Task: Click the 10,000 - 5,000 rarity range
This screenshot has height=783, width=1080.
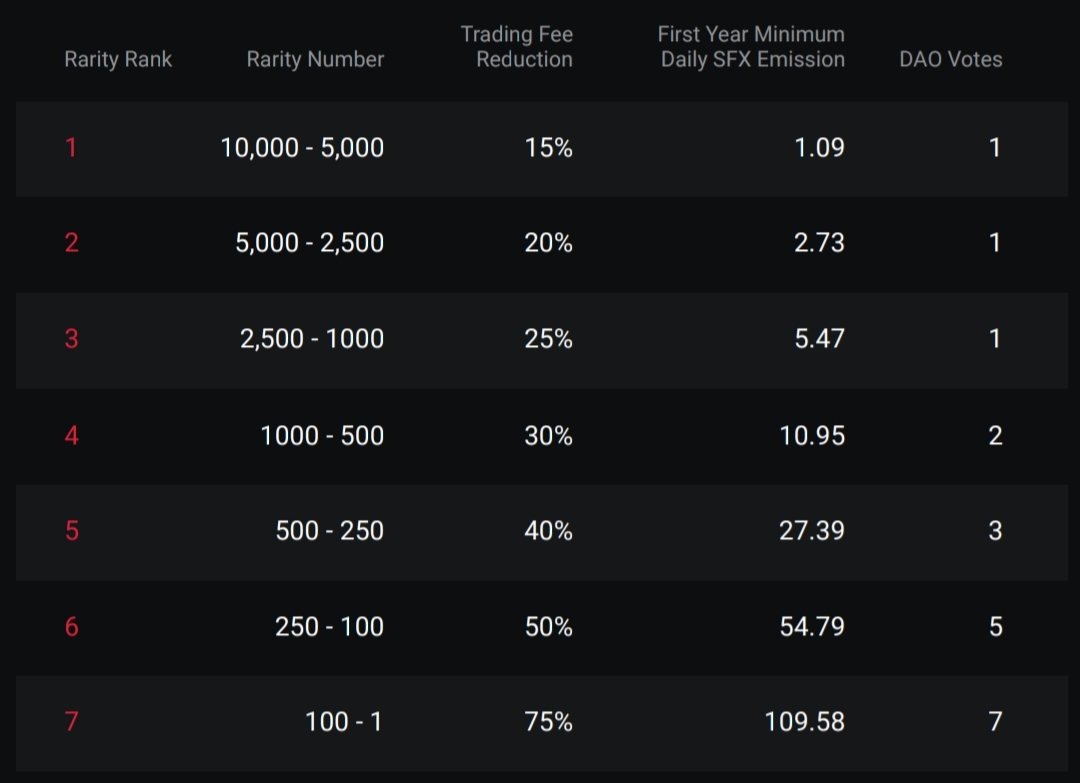Action: (302, 147)
